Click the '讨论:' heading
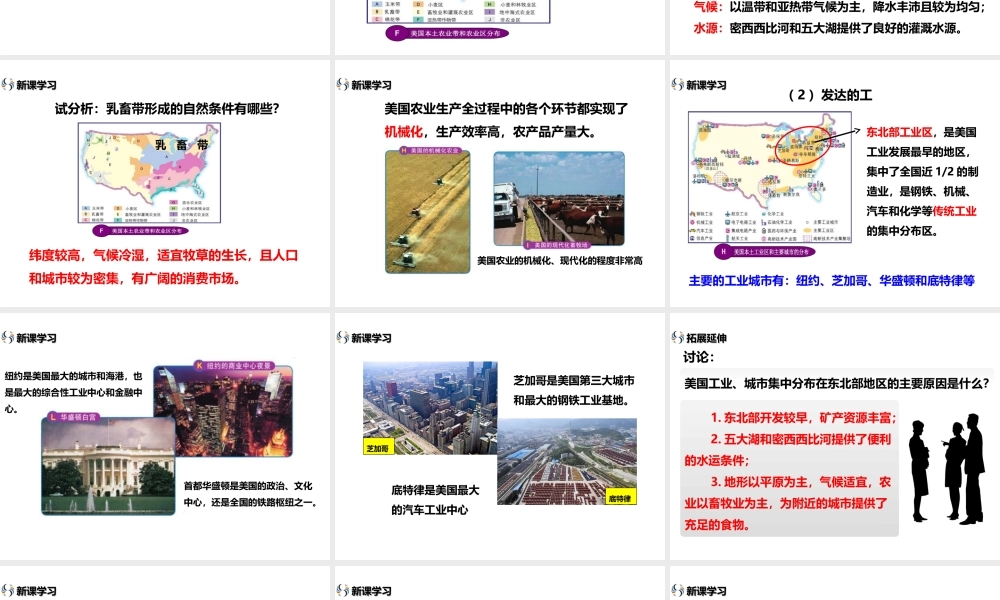This screenshot has height=600, width=1000. (698, 357)
